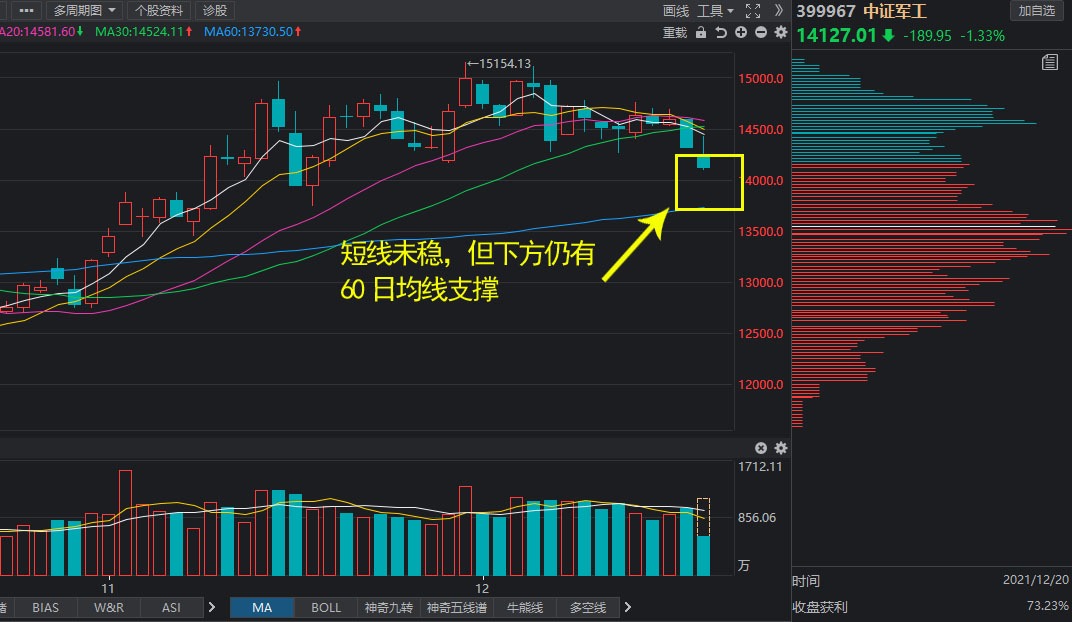The height and width of the screenshot is (622, 1072).
Task: Click month 12 on the time axis
Action: [482, 588]
